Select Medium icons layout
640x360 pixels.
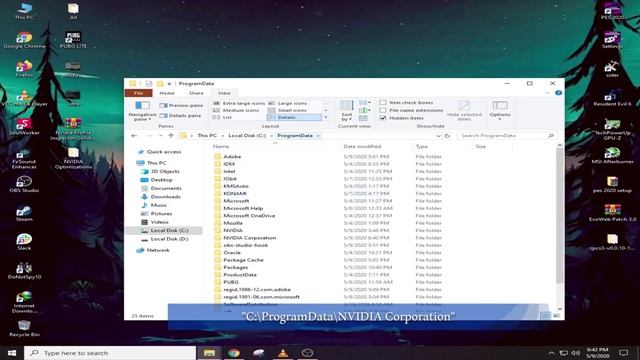tap(236, 110)
